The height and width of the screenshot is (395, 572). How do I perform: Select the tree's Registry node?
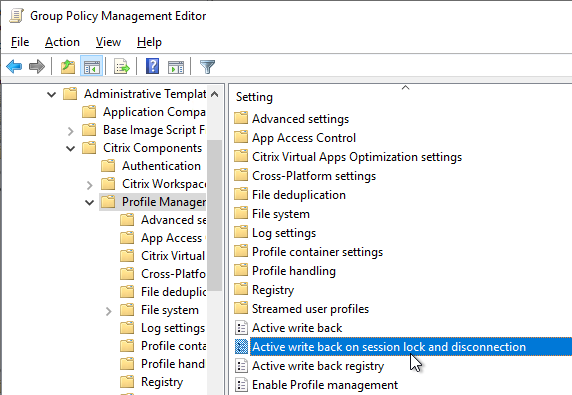(x=162, y=382)
